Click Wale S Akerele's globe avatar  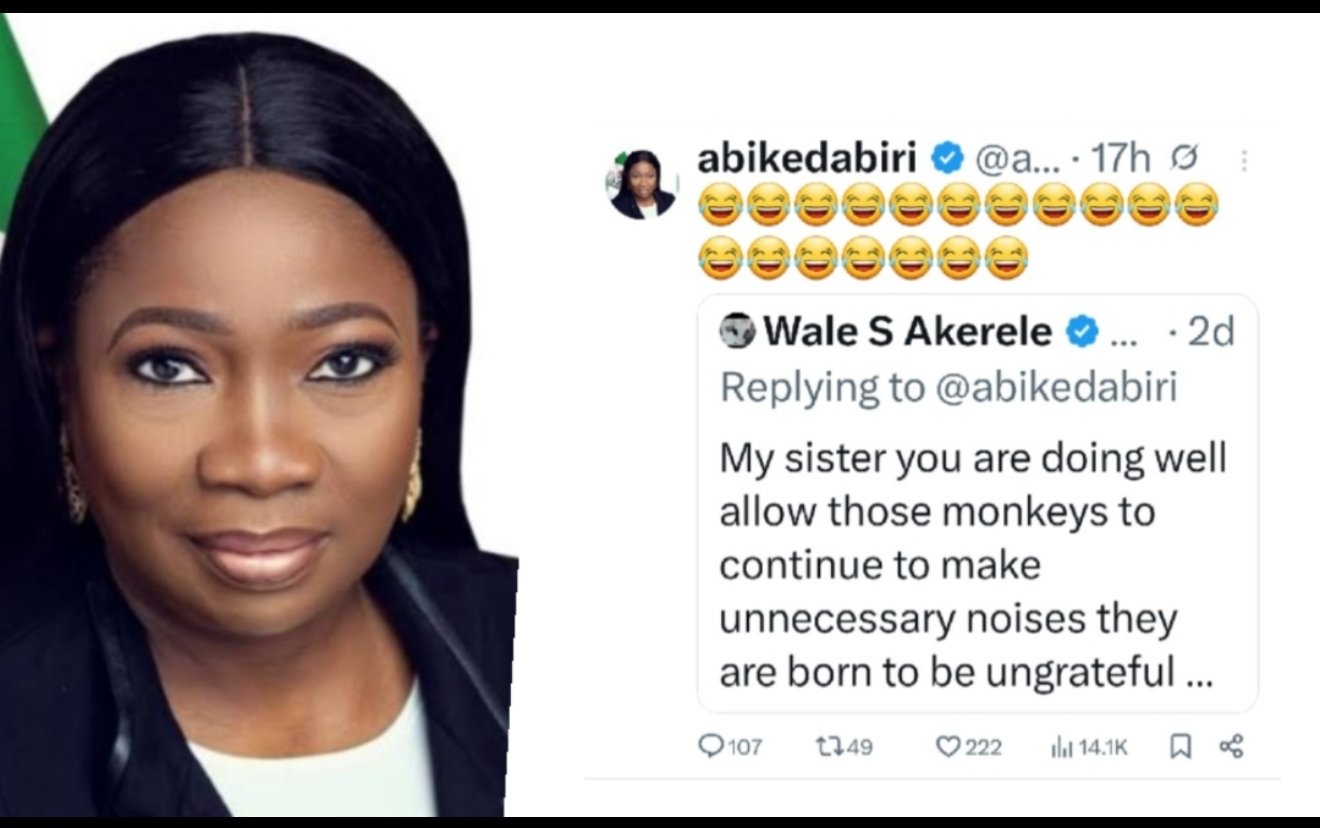[737, 331]
